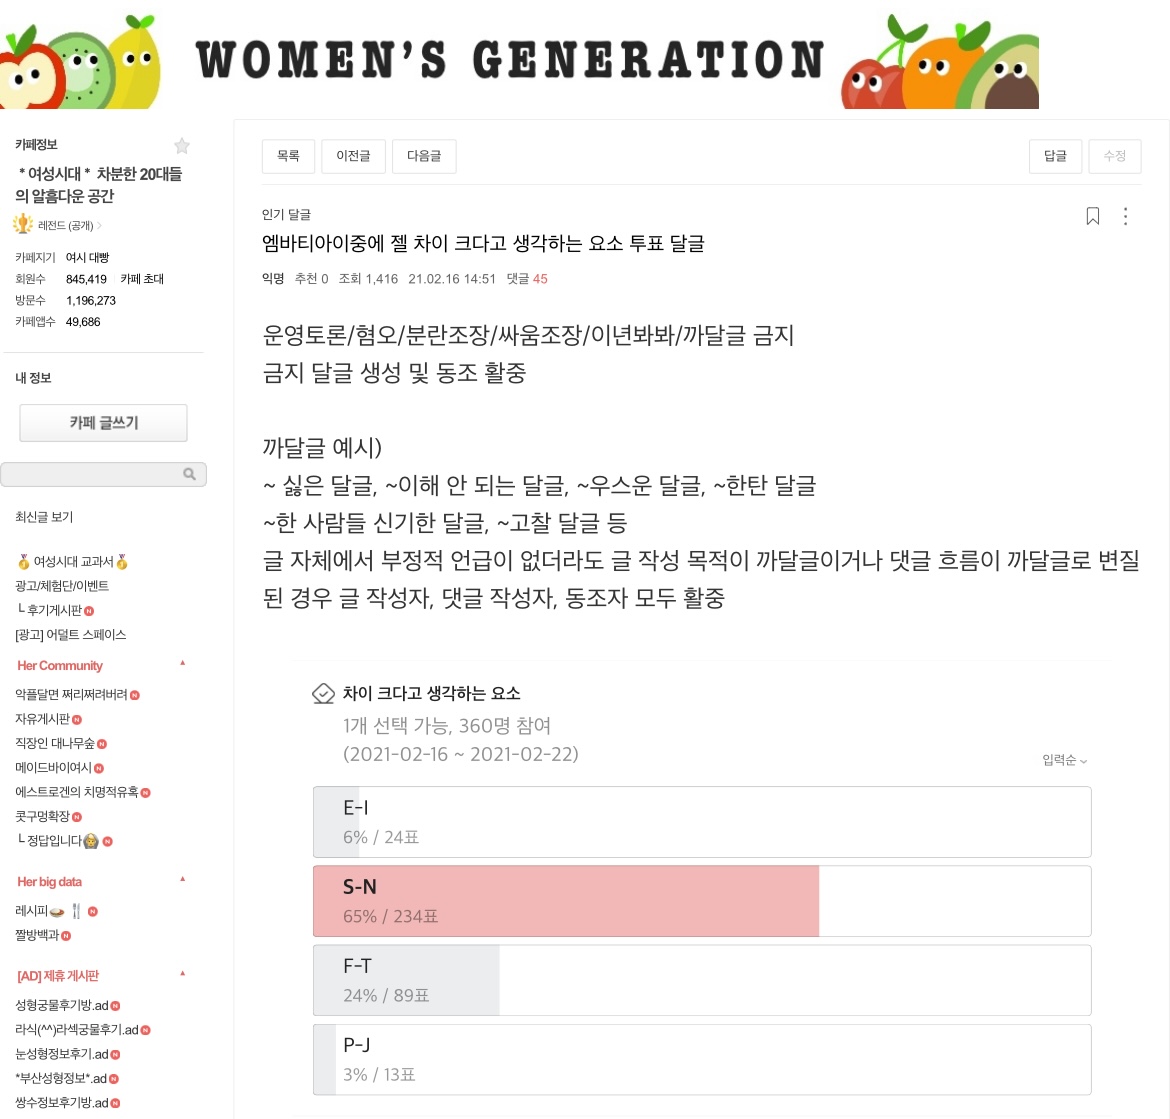Screen dimensions: 1170x1119
Task: Click the new-post badge next to 자유게시판
Action: (x=77, y=720)
